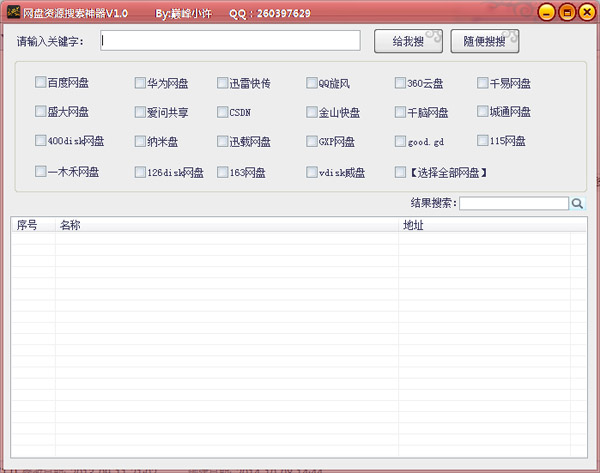600x473 pixels.
Task: Select the 金山快盘 checkbox
Action: 311,112
